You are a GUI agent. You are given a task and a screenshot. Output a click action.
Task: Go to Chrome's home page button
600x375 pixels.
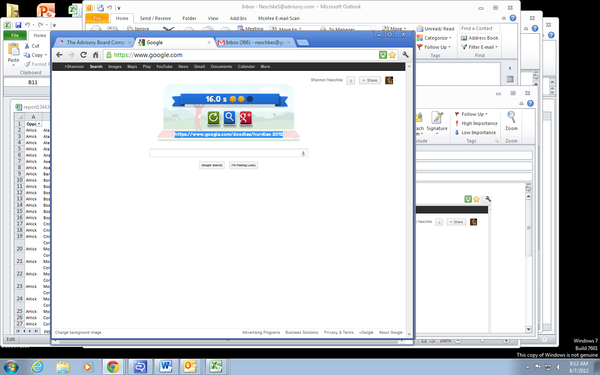click(95, 55)
